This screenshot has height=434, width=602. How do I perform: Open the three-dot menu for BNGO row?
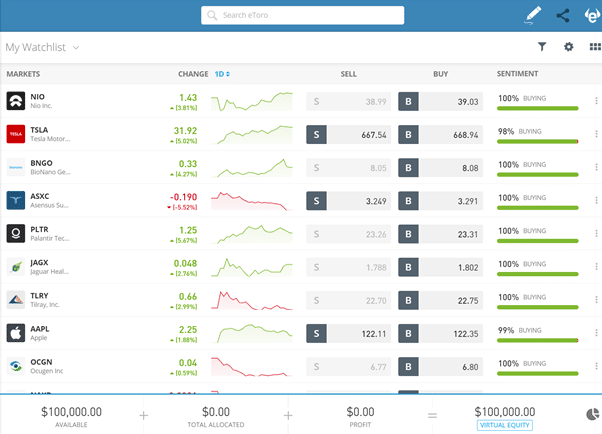click(x=596, y=167)
